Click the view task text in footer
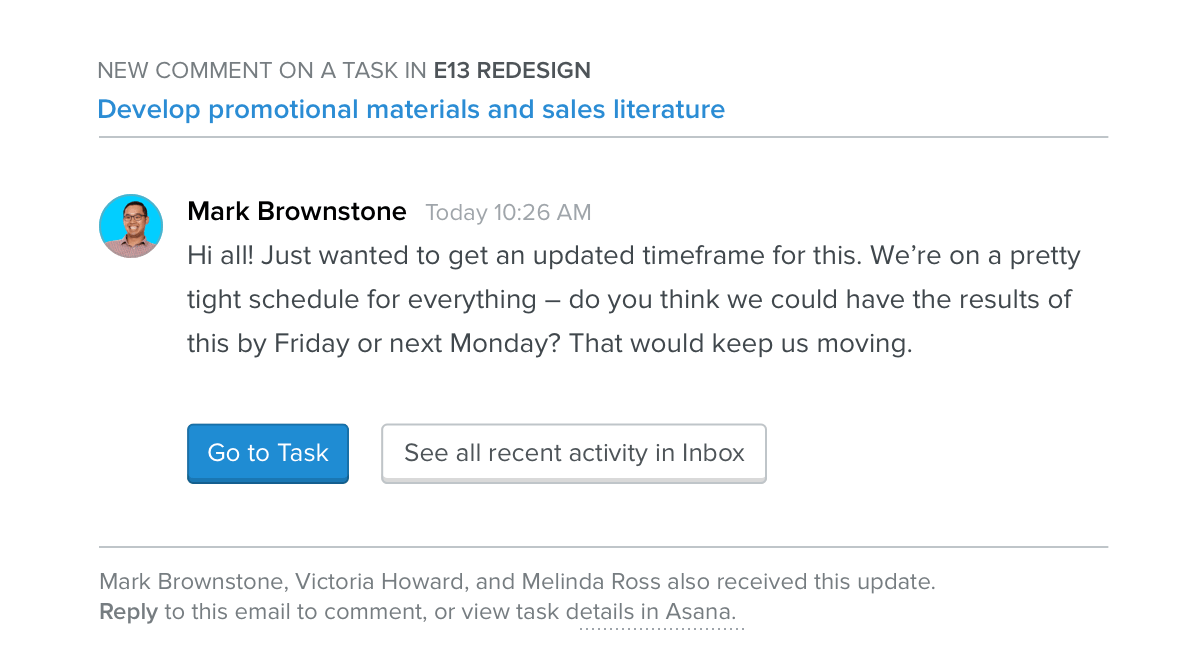This screenshot has width=1201, height=659. [510, 612]
